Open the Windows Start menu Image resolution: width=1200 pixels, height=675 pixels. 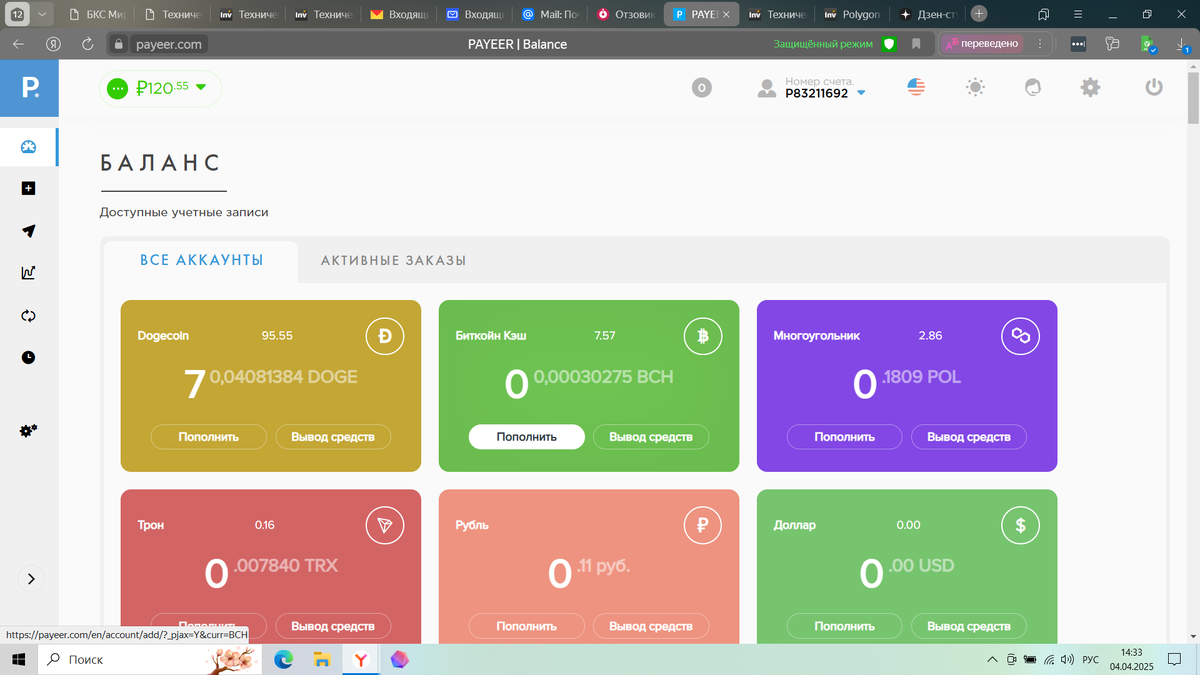click(18, 659)
